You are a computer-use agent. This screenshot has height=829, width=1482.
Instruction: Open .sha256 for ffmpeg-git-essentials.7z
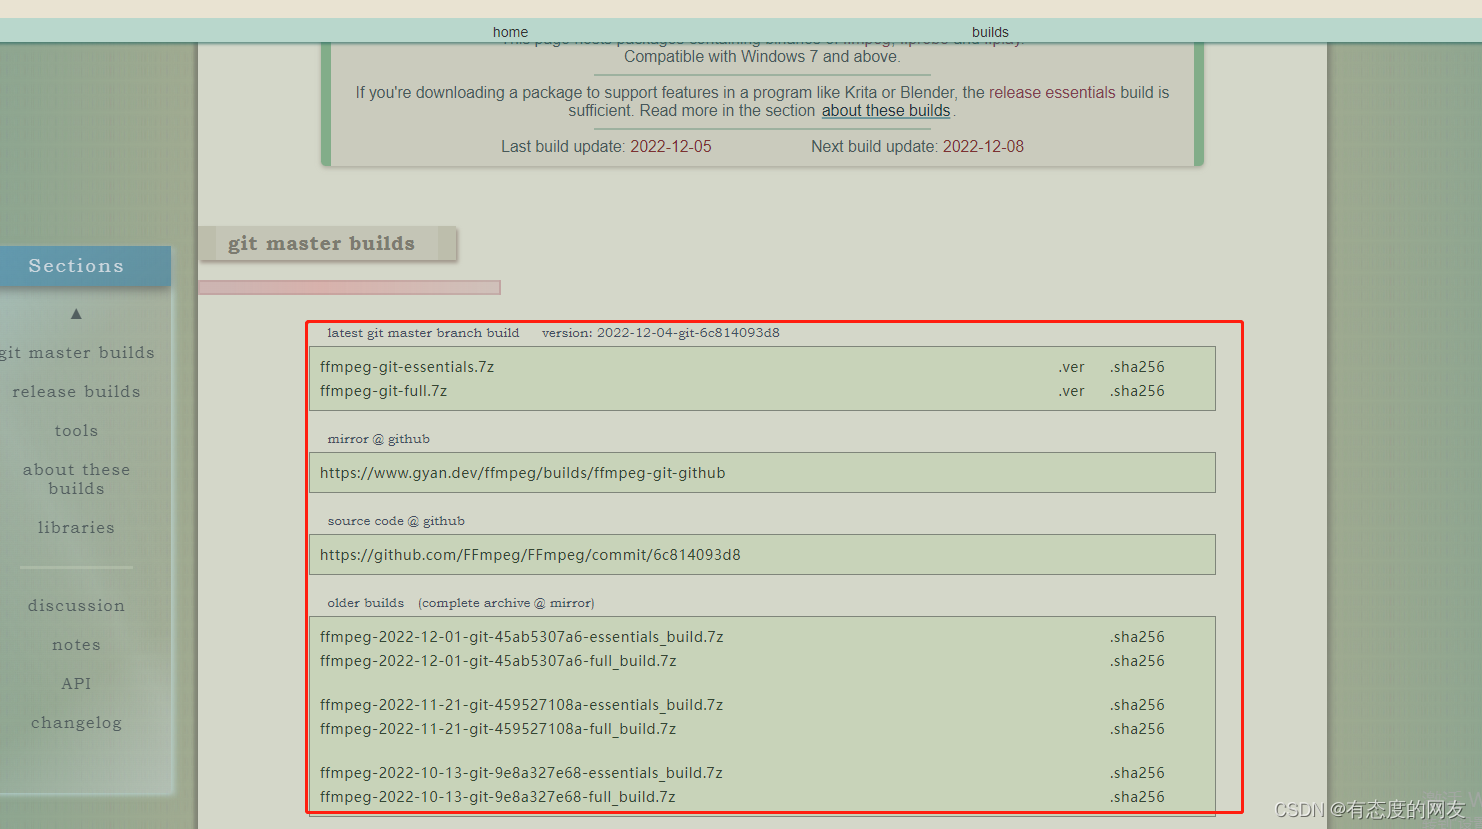click(1137, 367)
